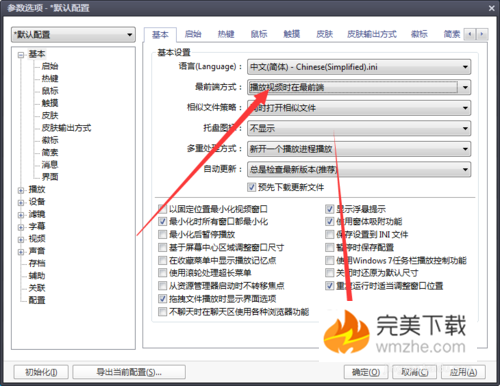
Task: Expand the 播放 tree node
Action: pos(21,190)
